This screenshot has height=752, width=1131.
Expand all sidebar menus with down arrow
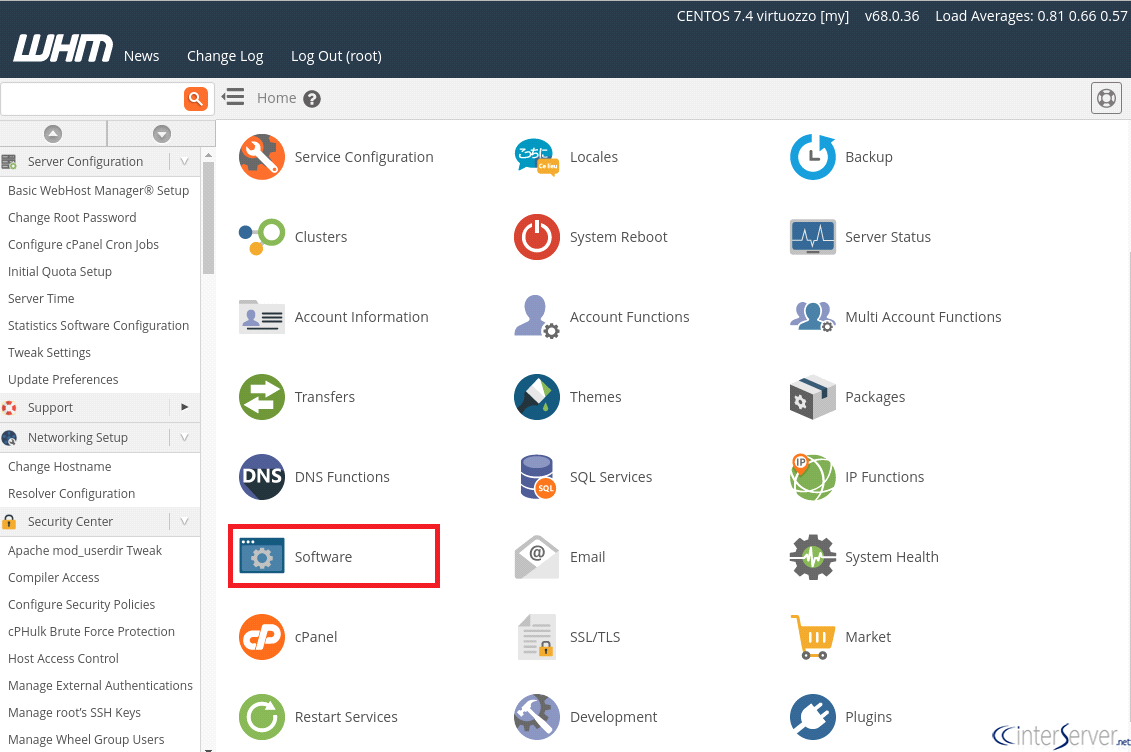[x=162, y=133]
